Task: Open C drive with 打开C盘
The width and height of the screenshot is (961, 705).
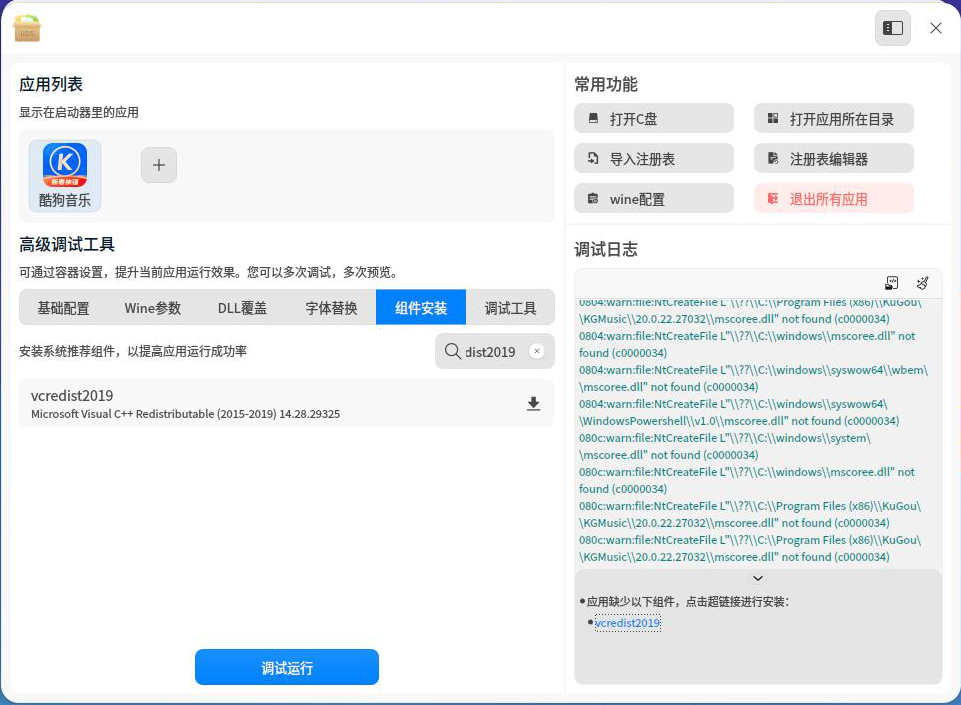Action: [653, 118]
